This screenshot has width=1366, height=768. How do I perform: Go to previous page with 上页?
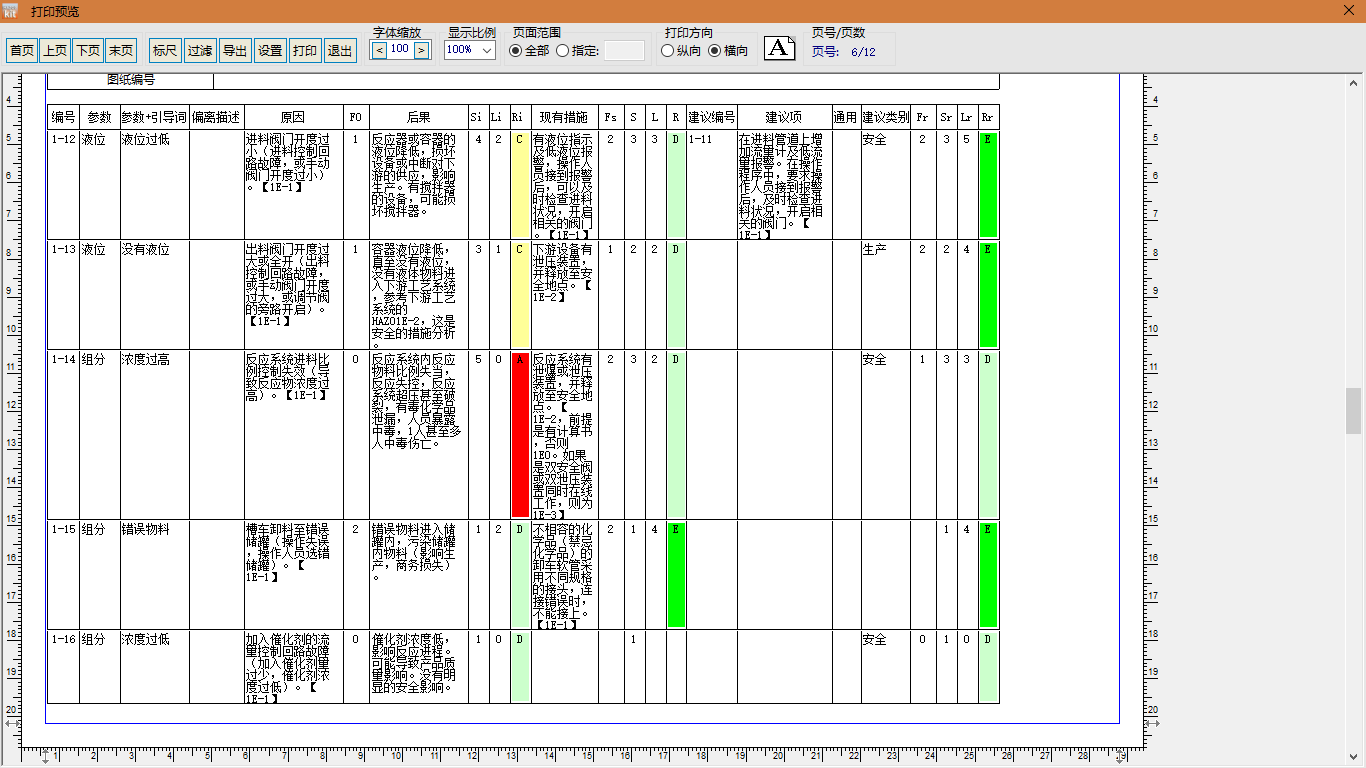(x=55, y=50)
